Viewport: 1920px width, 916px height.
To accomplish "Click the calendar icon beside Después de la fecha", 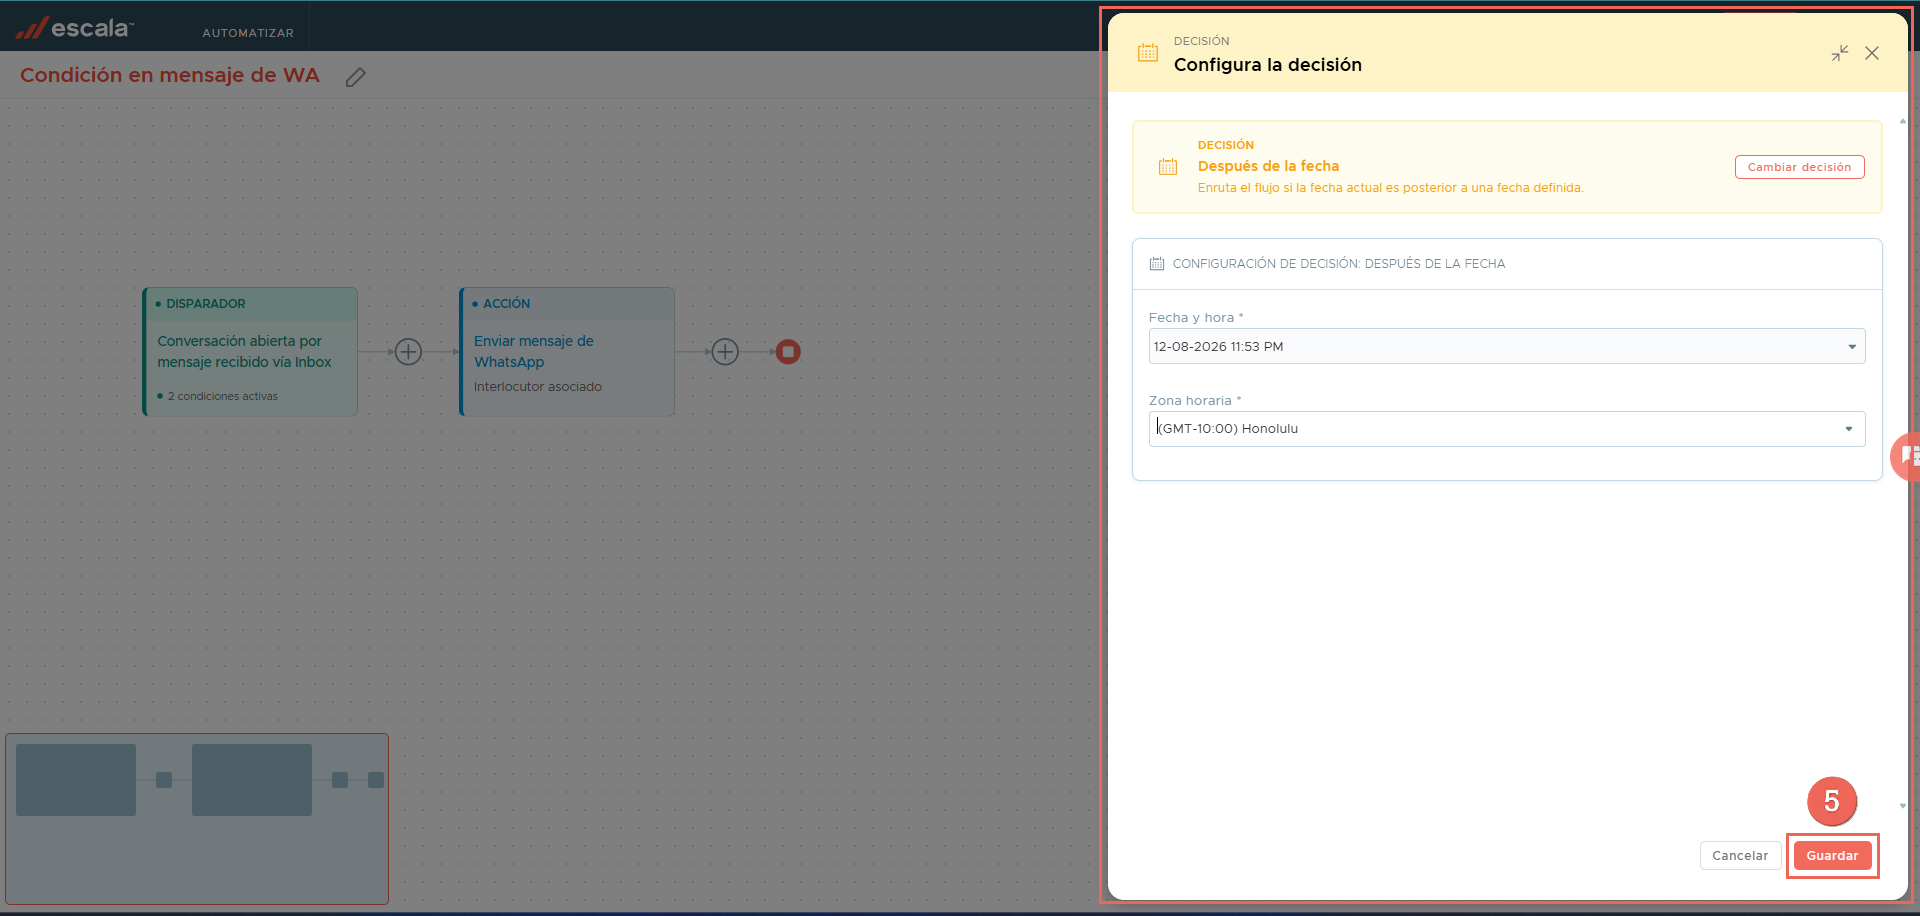I will (1168, 167).
